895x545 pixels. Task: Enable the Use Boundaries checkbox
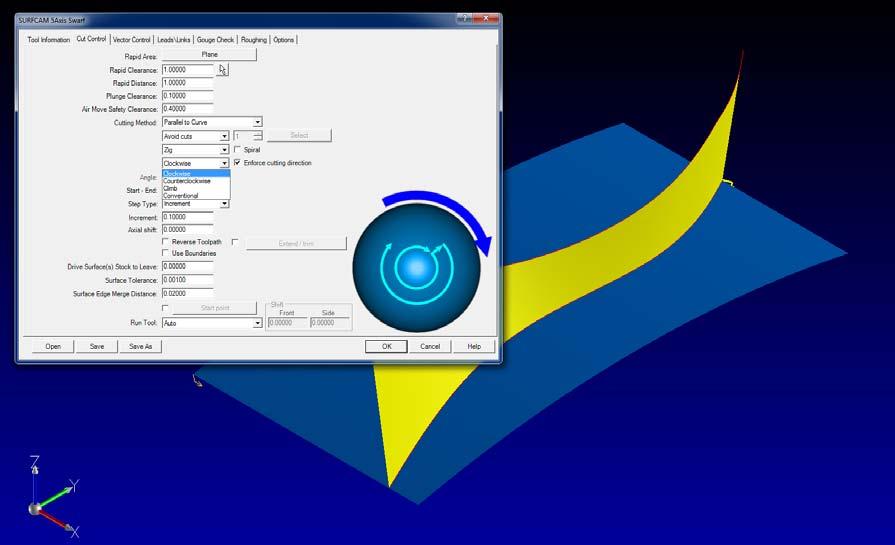pyautogui.click(x=166, y=253)
